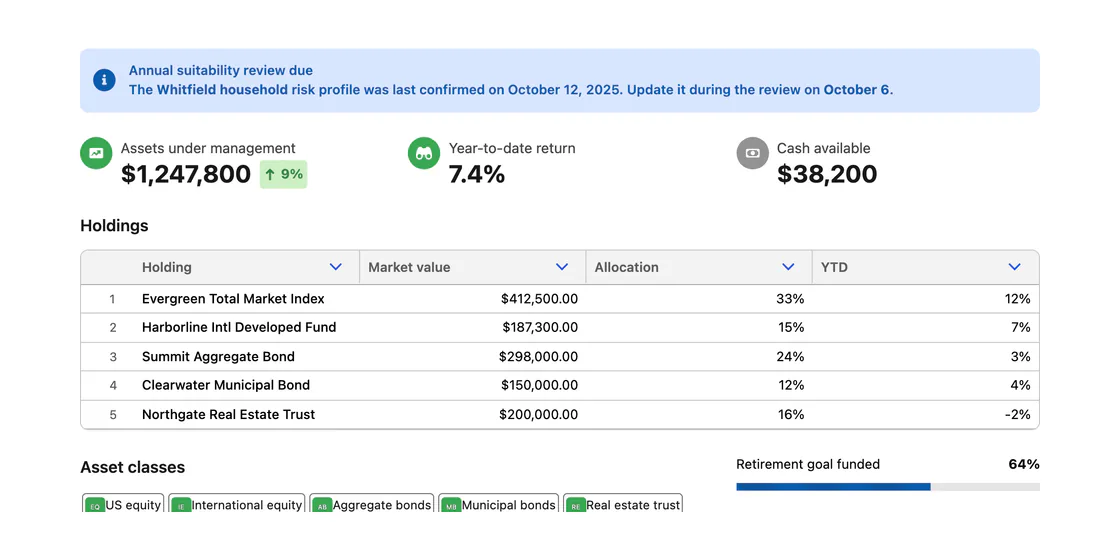Click the Retirement goal funded progress bar

click(x=888, y=486)
